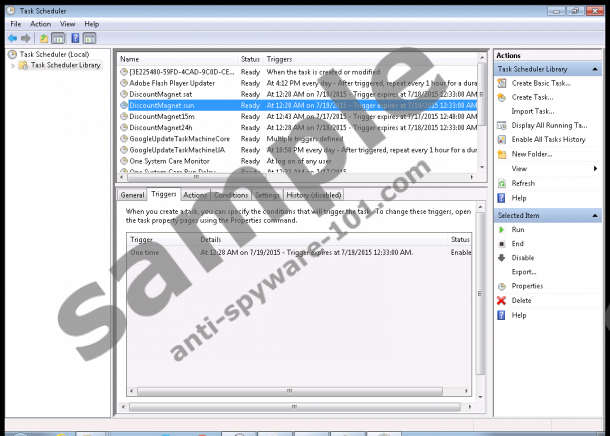610x436 pixels.
Task: Switch to the General tab
Action: coord(132,195)
